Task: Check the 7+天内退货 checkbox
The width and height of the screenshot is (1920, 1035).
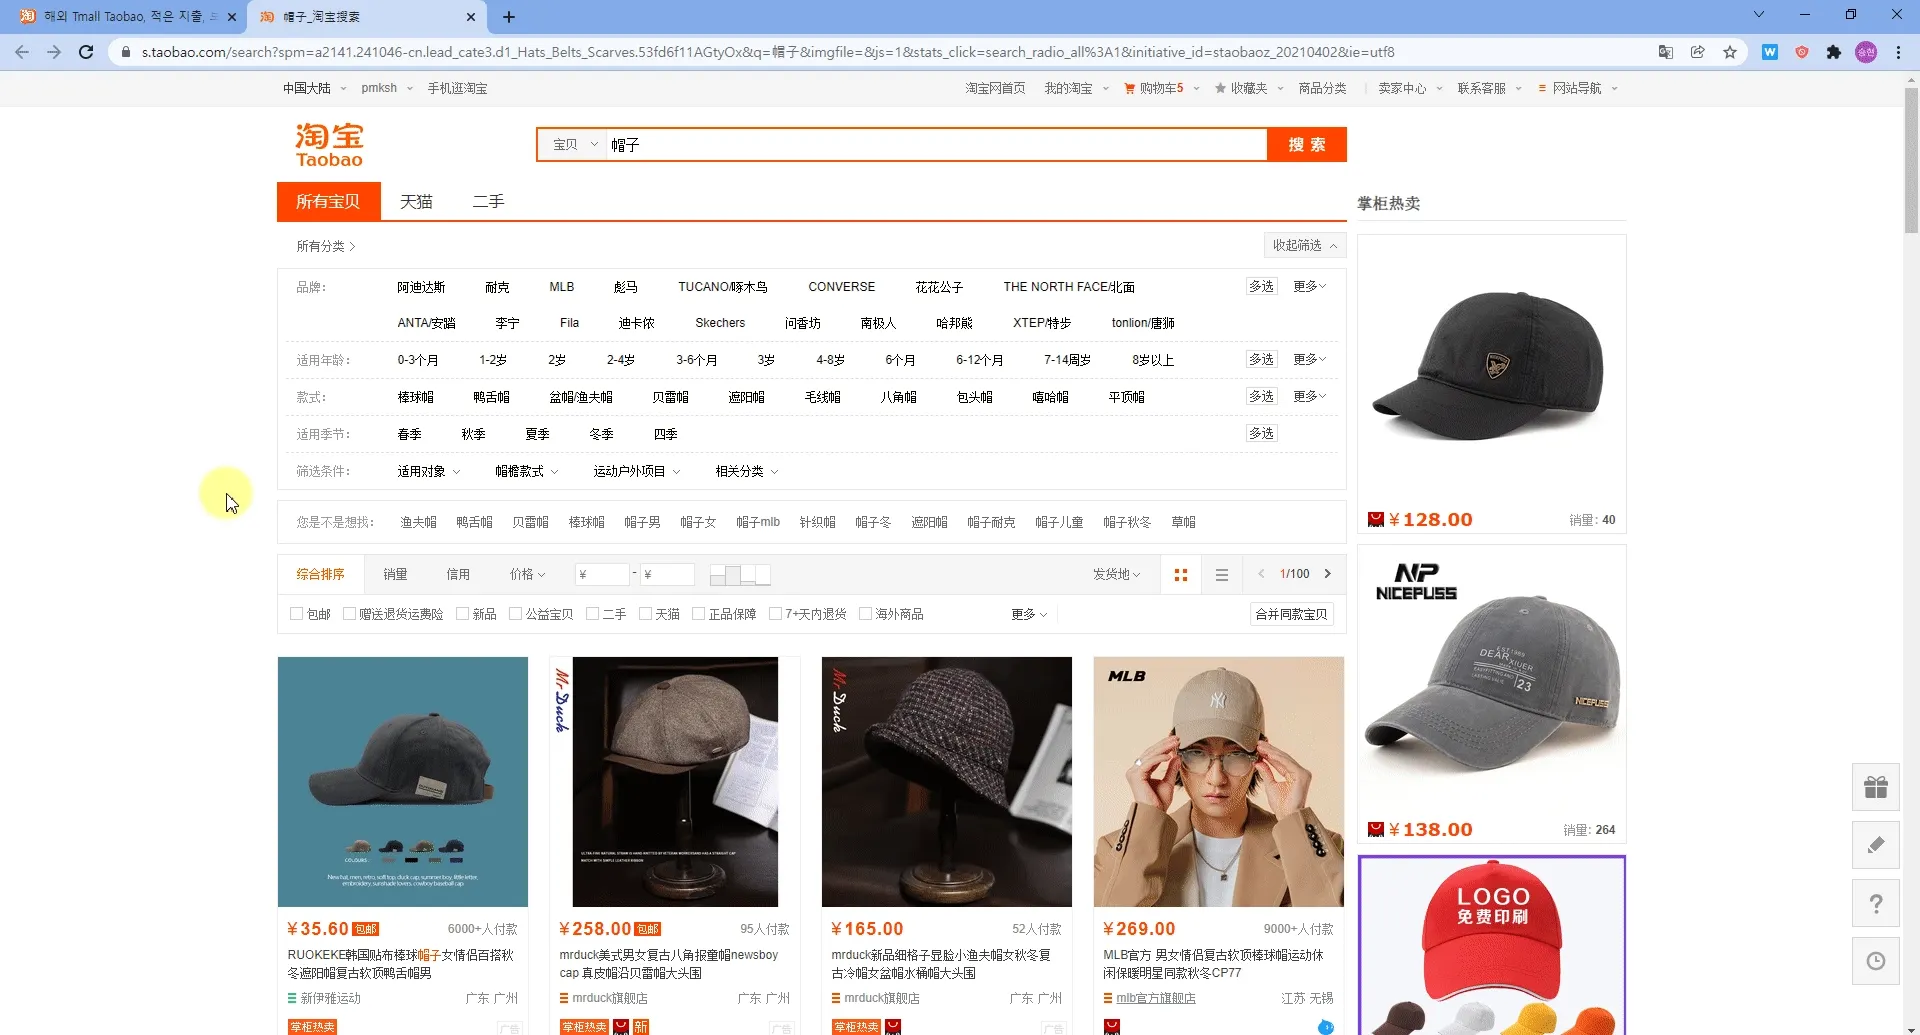Action: click(775, 614)
